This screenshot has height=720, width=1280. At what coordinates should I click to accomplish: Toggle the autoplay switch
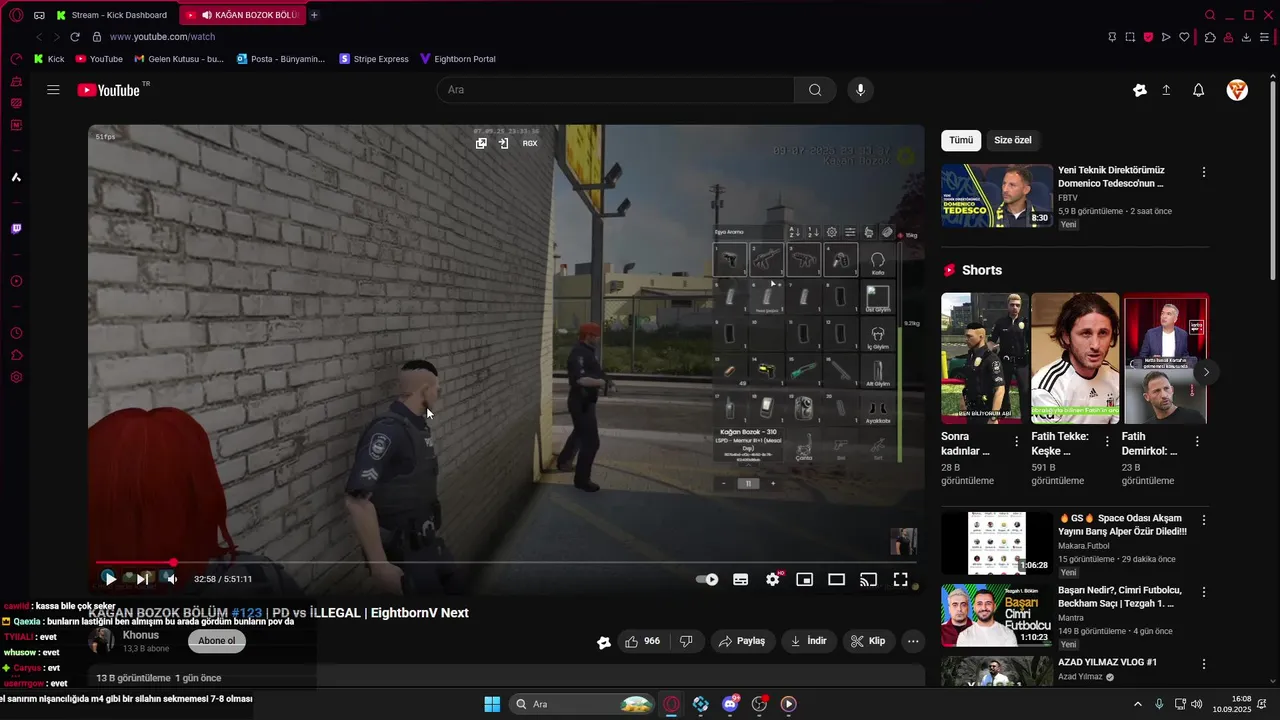(x=707, y=579)
